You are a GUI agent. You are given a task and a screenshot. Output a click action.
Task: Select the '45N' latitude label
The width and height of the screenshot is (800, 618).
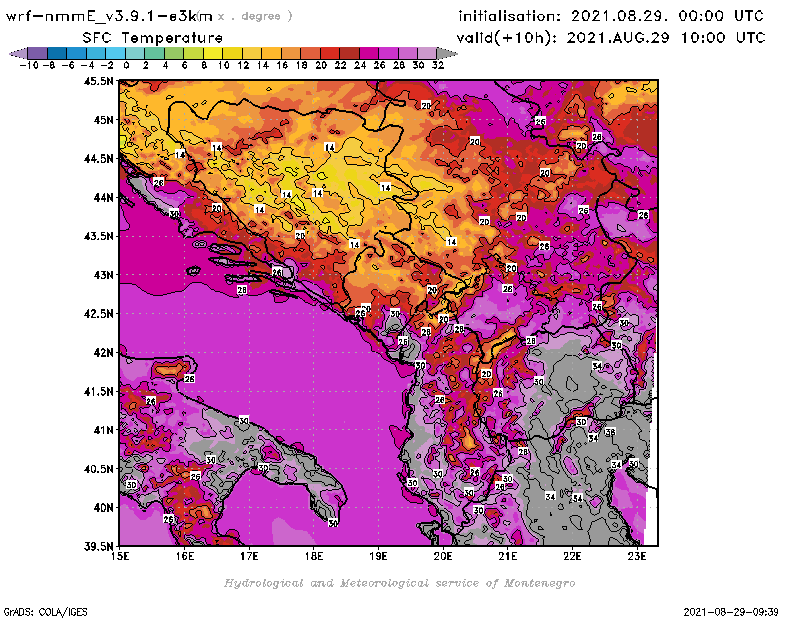(x=104, y=120)
